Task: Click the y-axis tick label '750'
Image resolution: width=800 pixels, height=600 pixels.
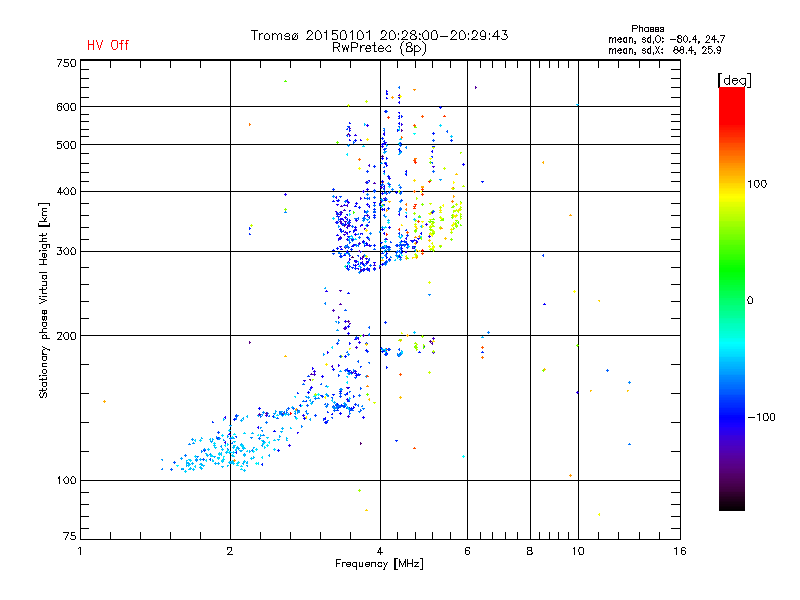Action: pos(66,63)
